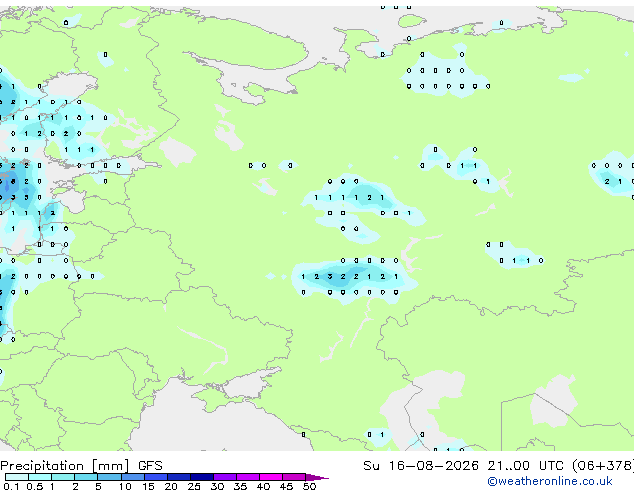The width and height of the screenshot is (634, 490).
Task: Click the legend scale label "25"
Action: tap(194, 486)
